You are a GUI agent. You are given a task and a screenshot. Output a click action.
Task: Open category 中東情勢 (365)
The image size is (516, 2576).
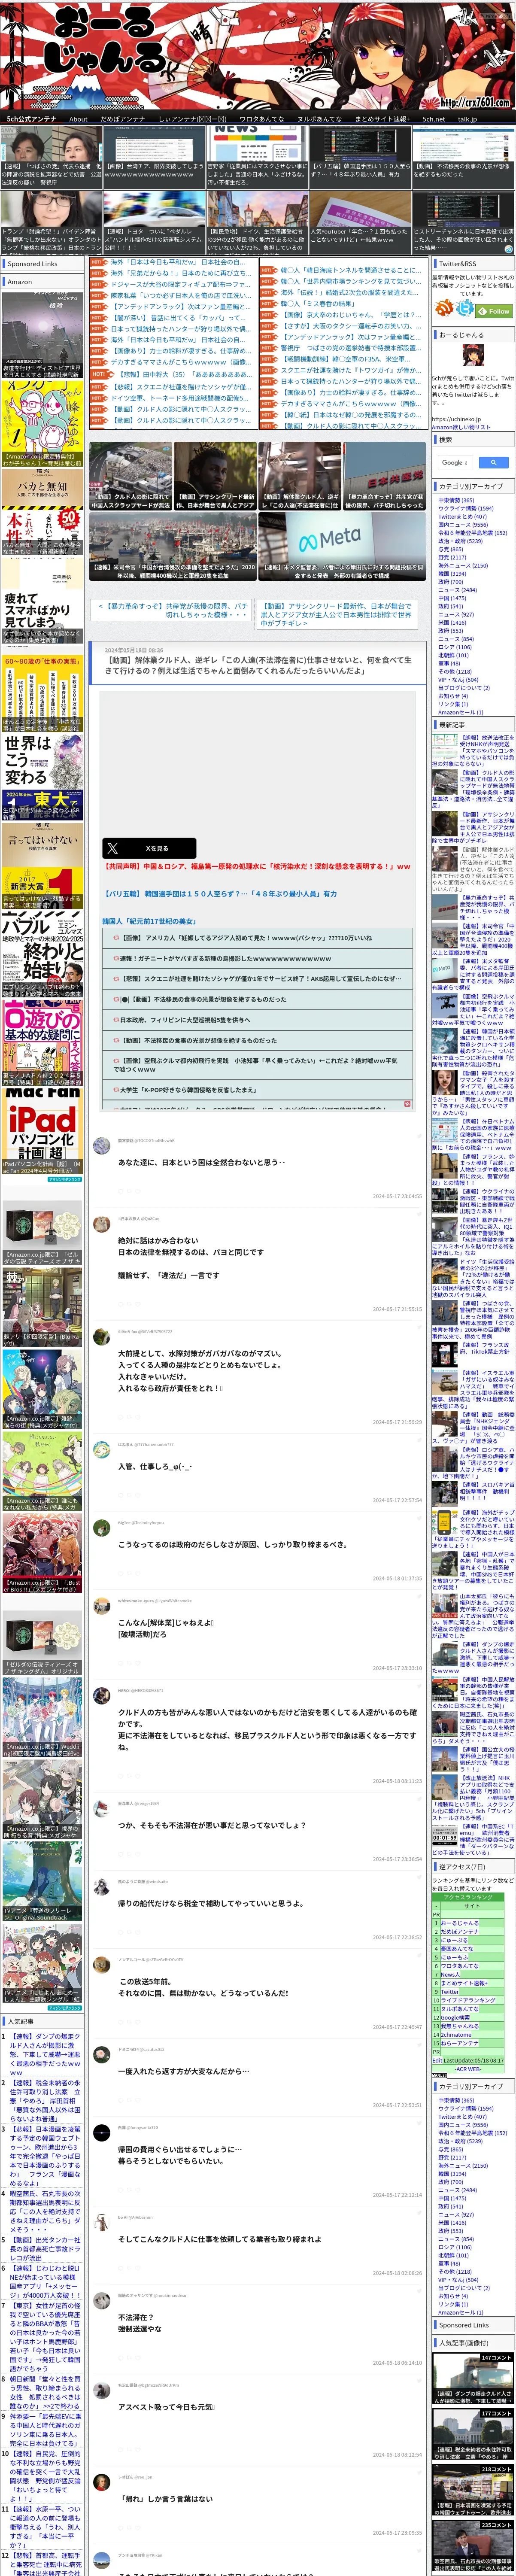pyautogui.click(x=456, y=500)
